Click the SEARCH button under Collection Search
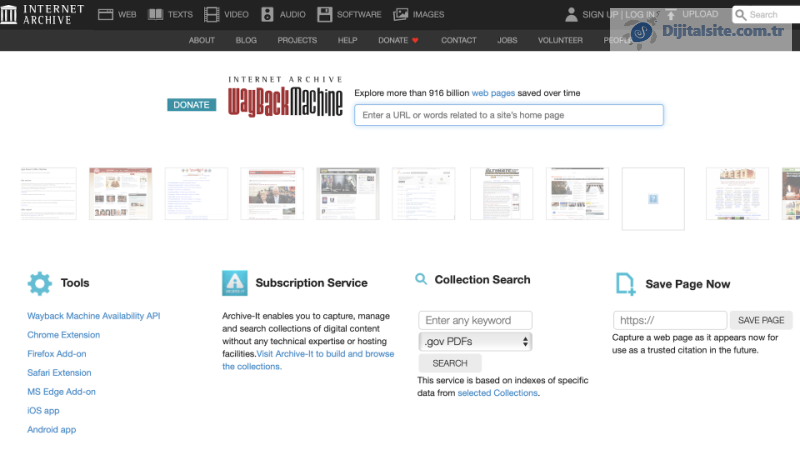 tap(450, 363)
